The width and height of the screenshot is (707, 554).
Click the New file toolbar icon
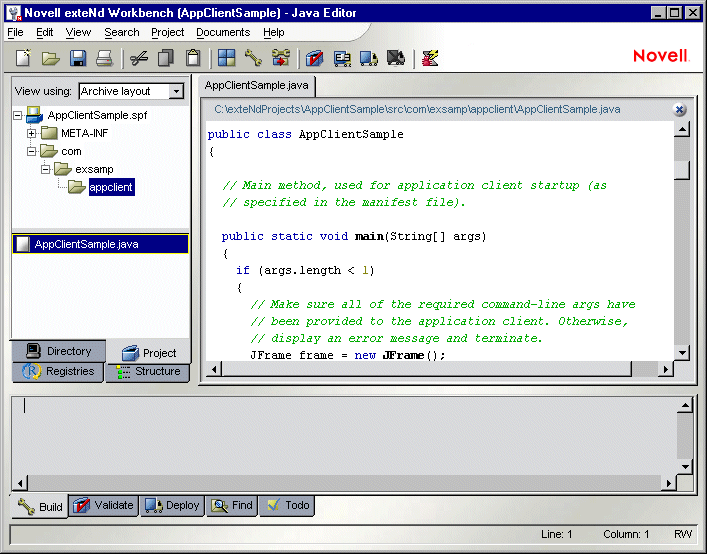[23, 58]
